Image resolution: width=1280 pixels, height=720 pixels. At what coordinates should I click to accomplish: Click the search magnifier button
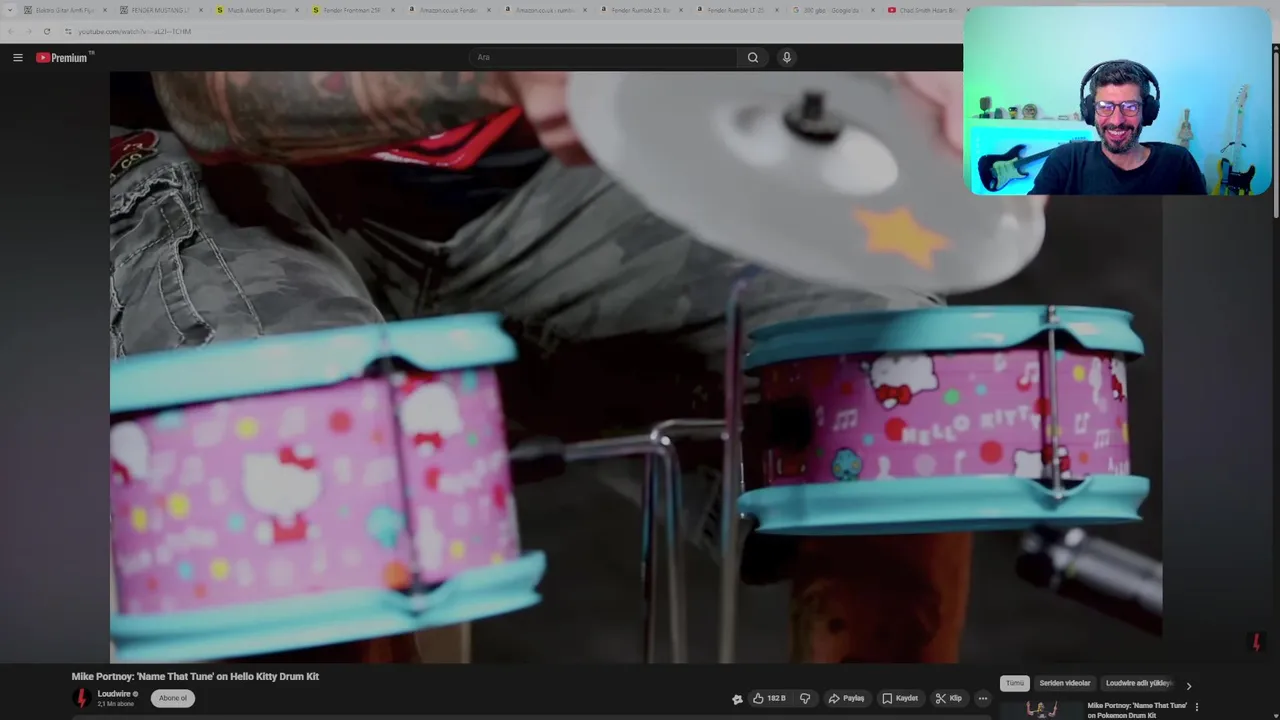(753, 57)
